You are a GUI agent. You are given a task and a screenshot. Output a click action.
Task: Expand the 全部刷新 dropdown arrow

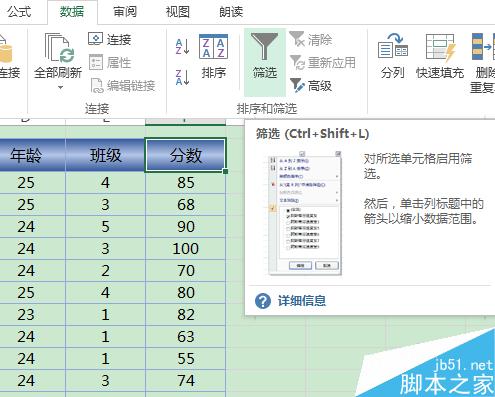pos(60,87)
